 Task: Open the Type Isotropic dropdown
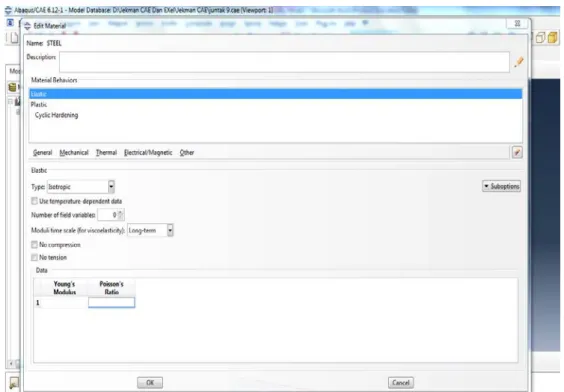pos(81,187)
